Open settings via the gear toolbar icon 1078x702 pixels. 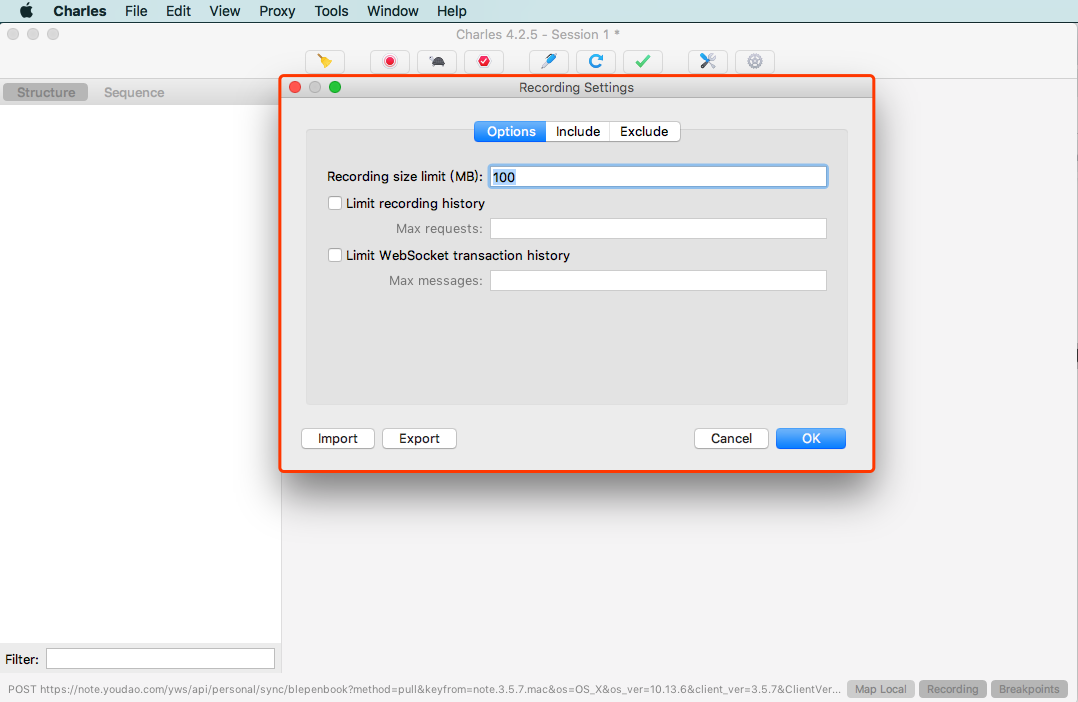click(x=755, y=61)
